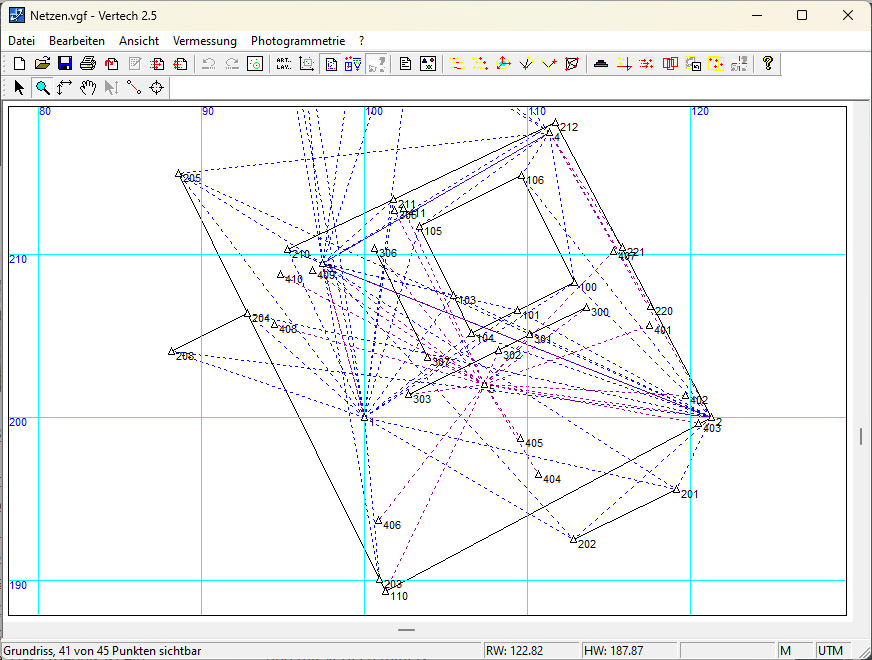Screen dimensions: 872x660
Task: Open the Photogrammetrie menu
Action: coord(298,41)
